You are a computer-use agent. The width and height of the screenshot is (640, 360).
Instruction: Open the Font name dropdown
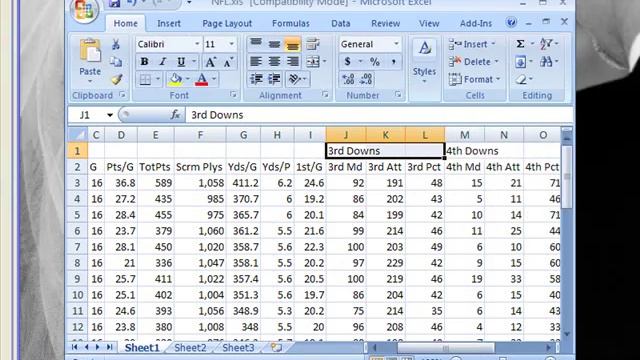[x=197, y=44]
